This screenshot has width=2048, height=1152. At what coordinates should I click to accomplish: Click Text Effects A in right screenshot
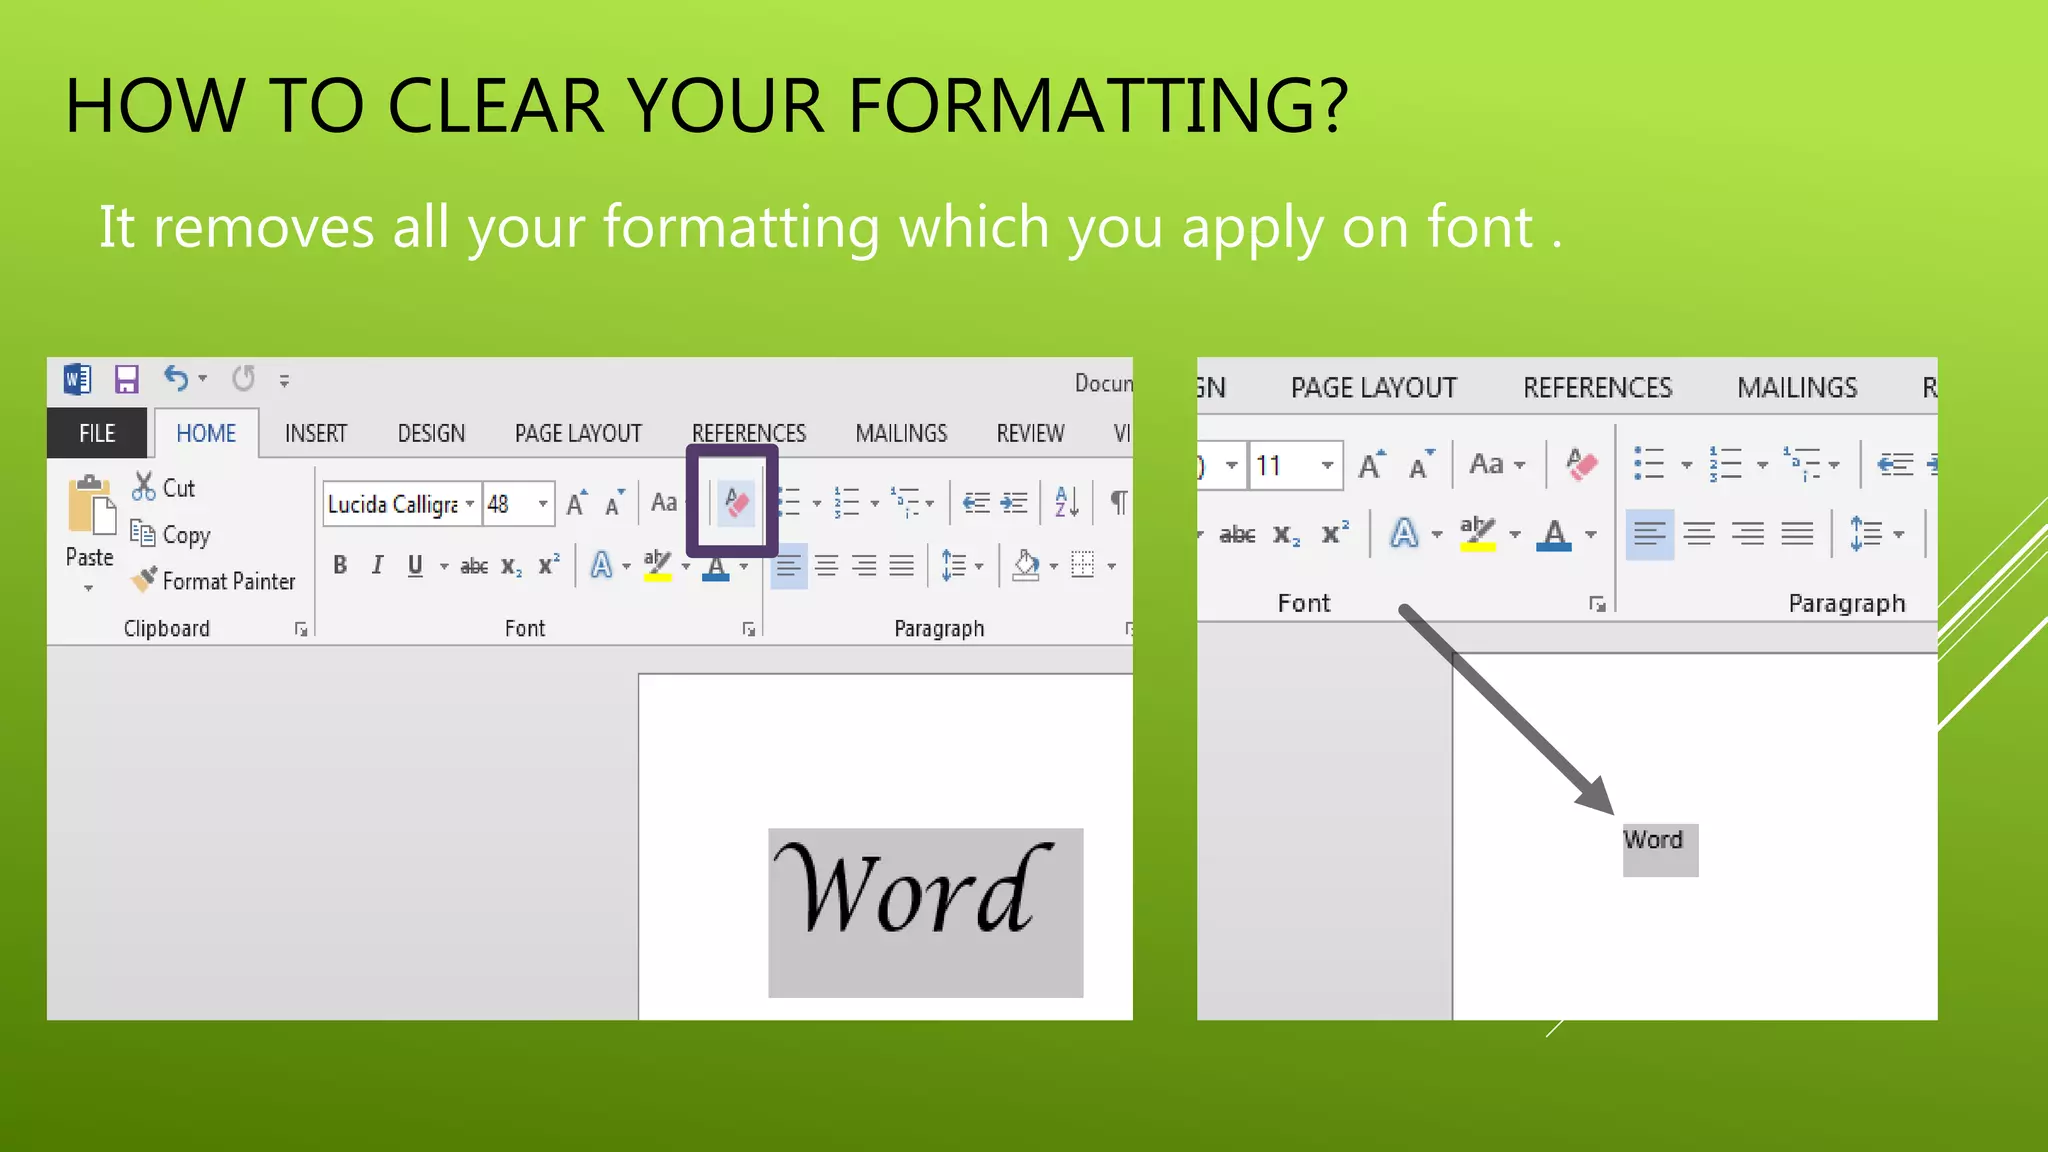(1404, 533)
